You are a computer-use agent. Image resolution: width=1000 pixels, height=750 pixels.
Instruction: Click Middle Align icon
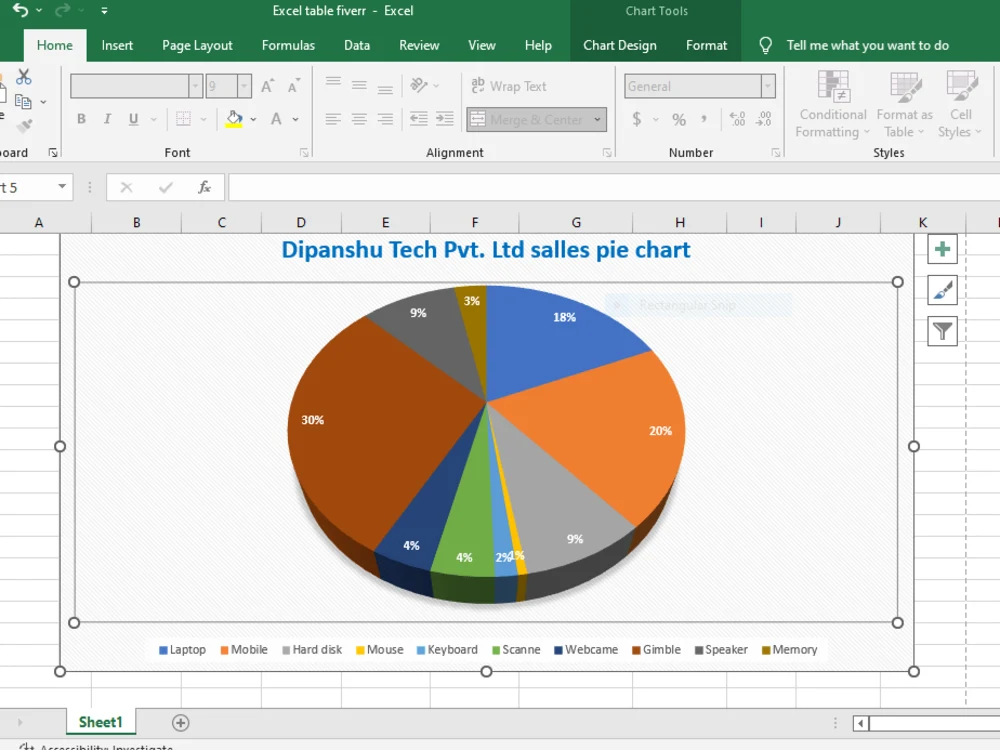(x=360, y=85)
